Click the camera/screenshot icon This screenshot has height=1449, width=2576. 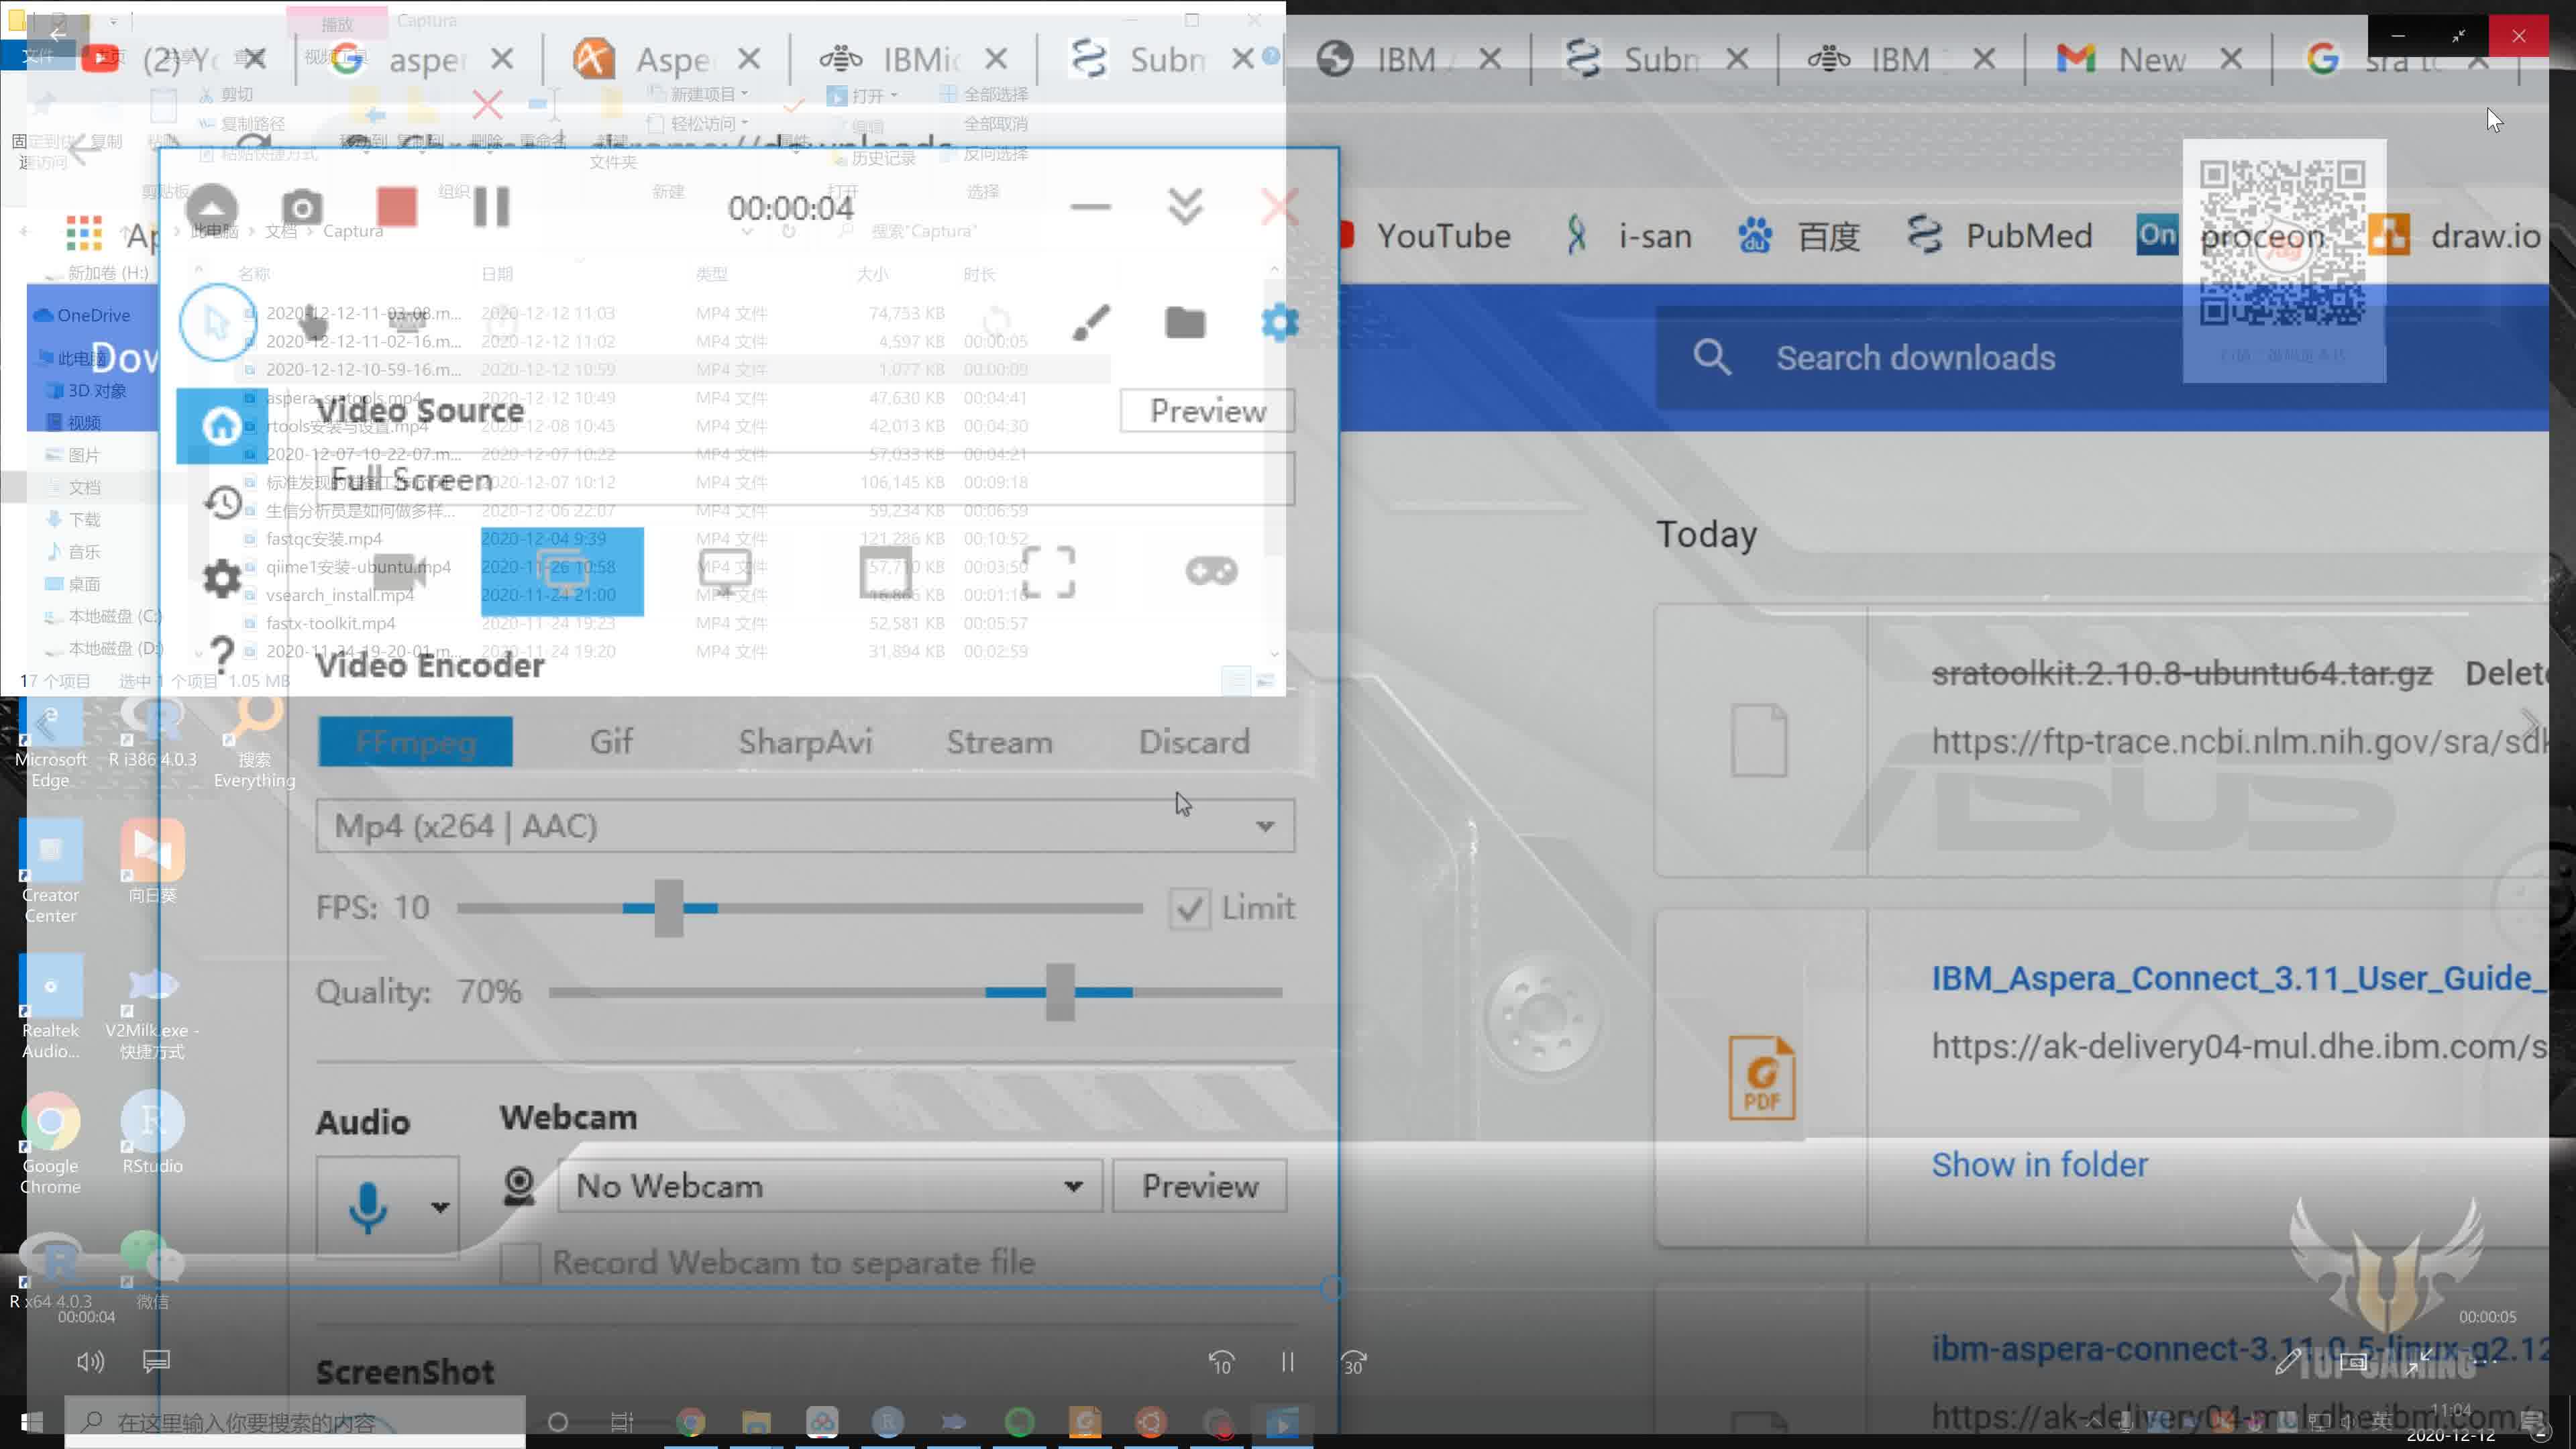pos(303,207)
